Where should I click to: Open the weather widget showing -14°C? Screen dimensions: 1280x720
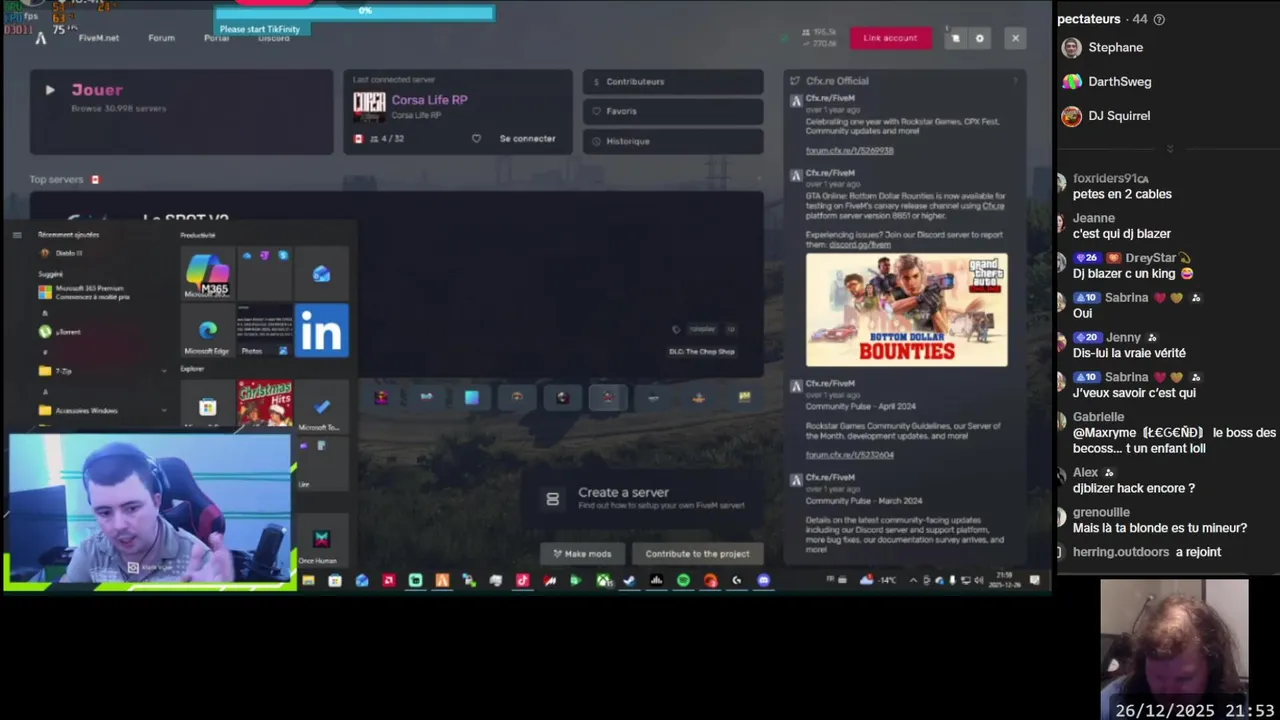pyautogui.click(x=880, y=580)
